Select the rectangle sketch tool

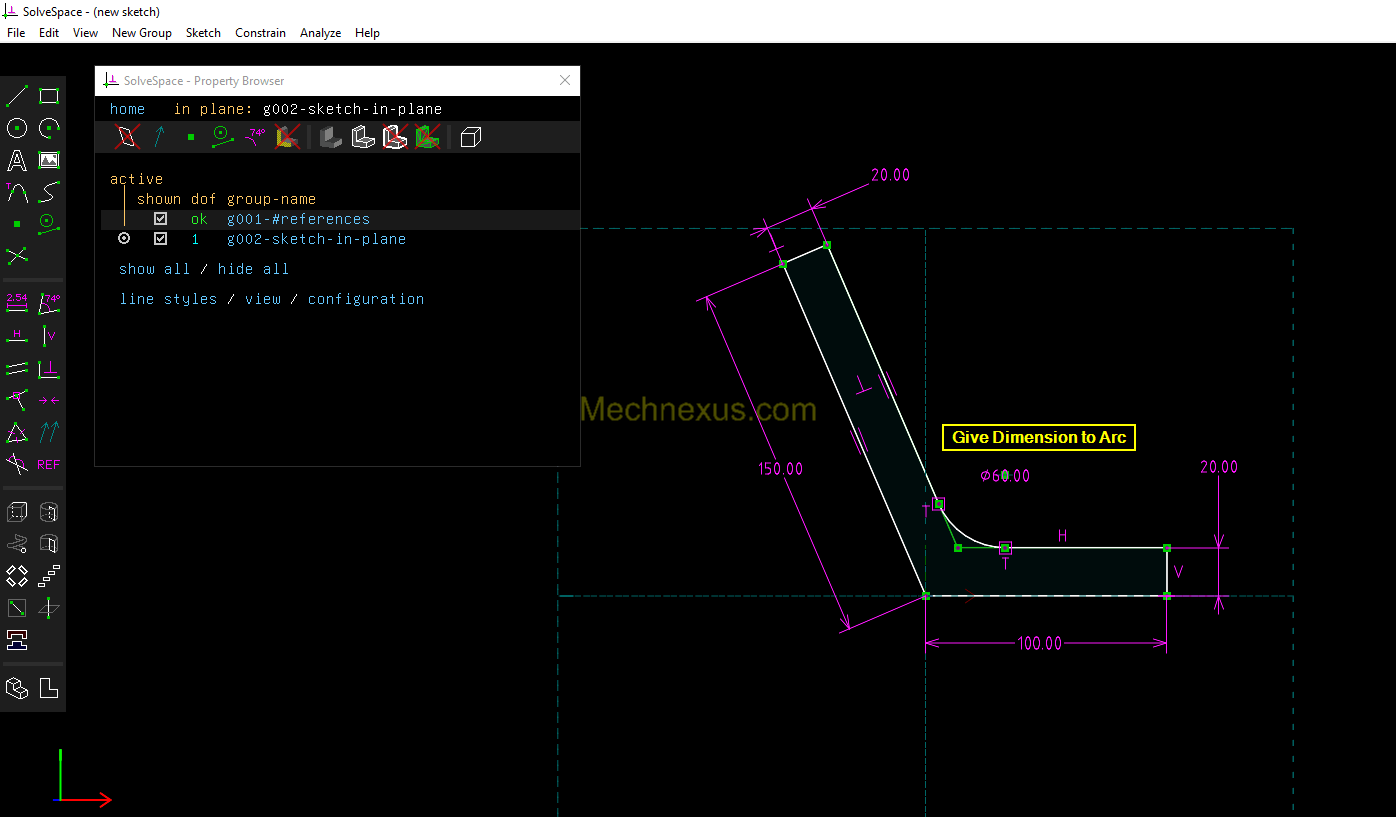pos(49,96)
